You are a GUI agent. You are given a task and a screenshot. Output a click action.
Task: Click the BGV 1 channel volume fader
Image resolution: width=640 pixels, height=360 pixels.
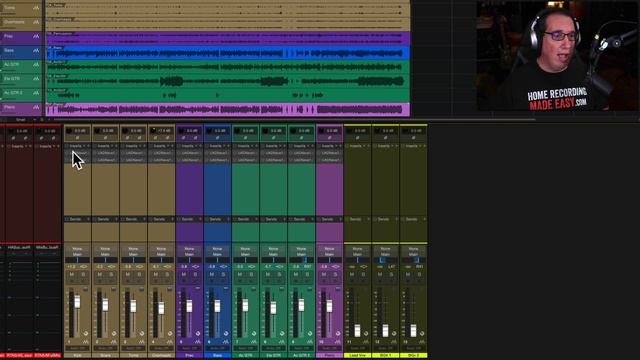point(385,330)
